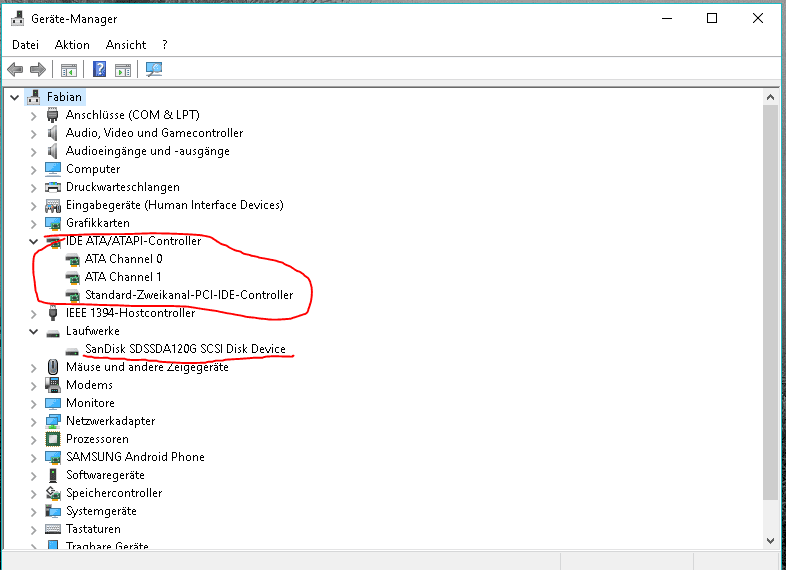Click the scrollbar down arrow
Image resolution: width=786 pixels, height=570 pixels.
tap(770, 540)
